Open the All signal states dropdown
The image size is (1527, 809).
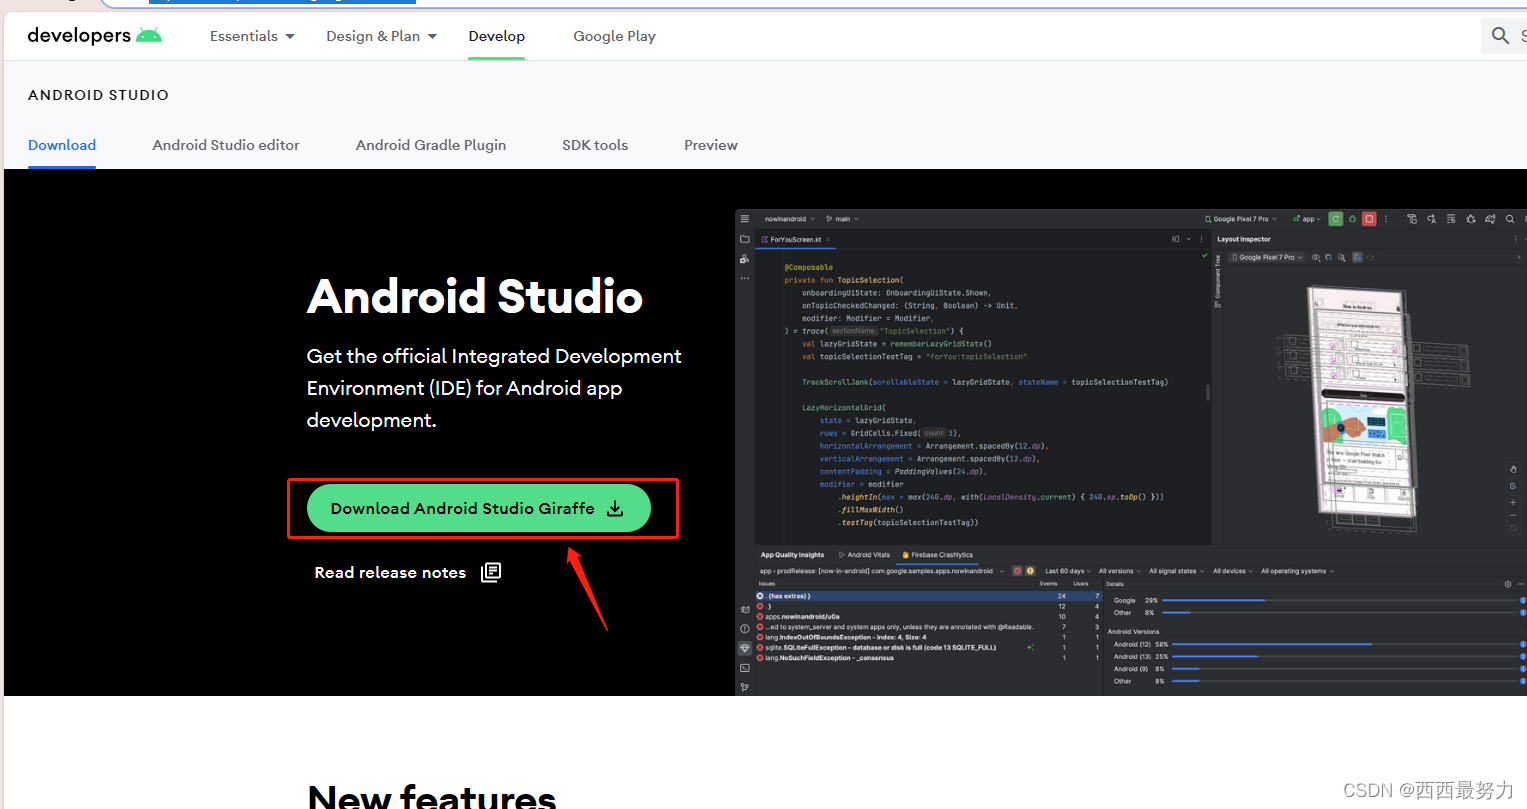pos(1176,571)
